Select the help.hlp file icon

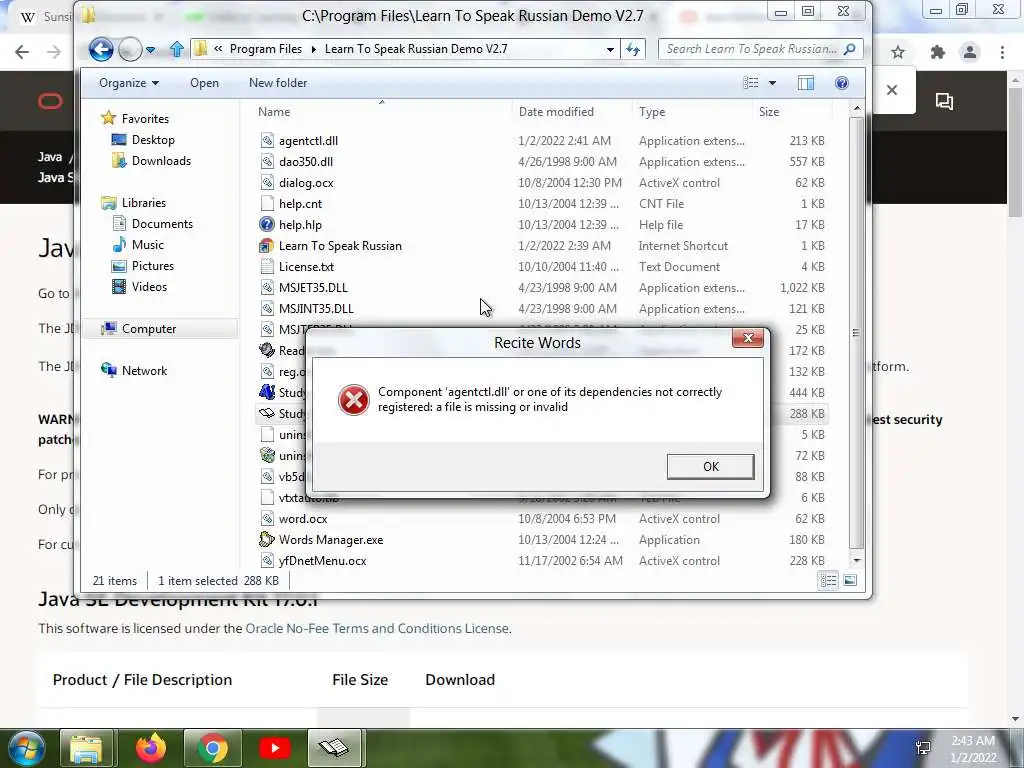[x=266, y=225]
